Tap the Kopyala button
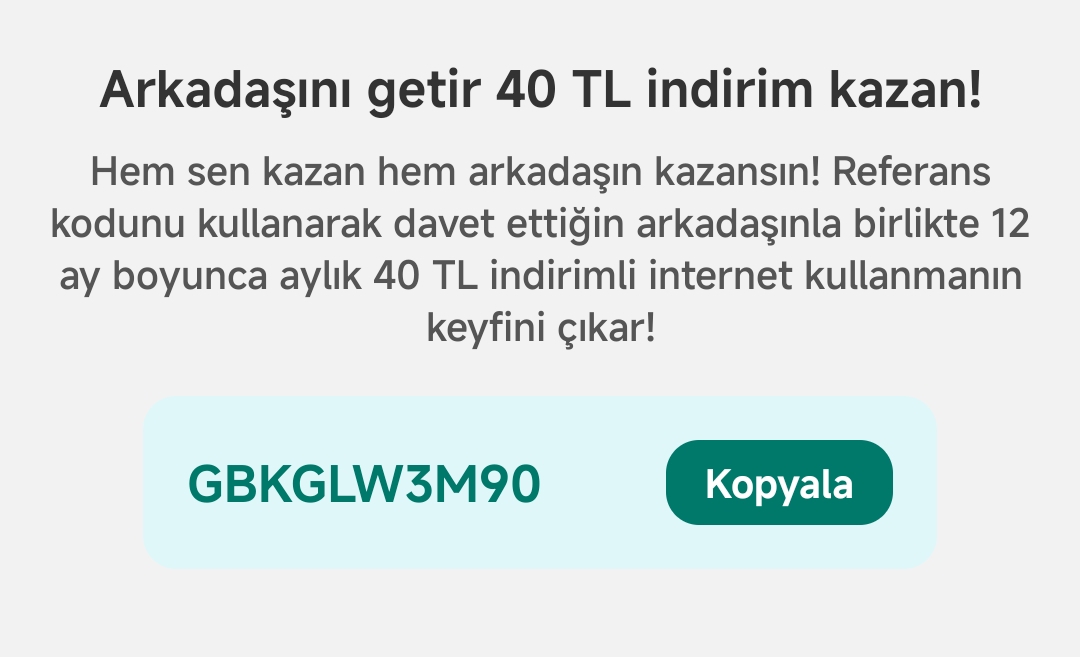Screen dimensions: 1080x657 [779, 482]
